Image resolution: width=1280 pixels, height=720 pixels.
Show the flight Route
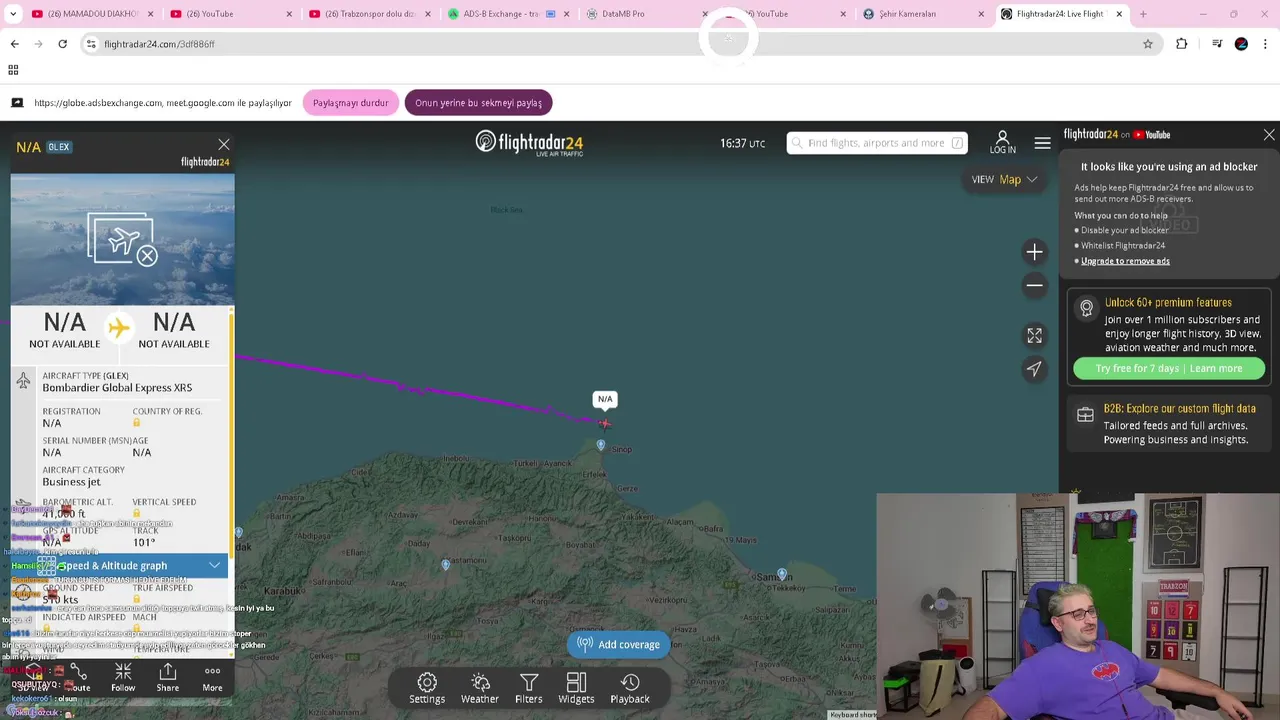click(78, 677)
